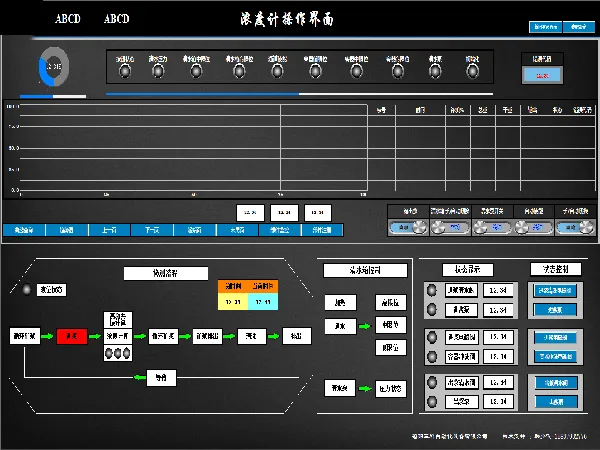Click the circular blue gauge at top left

[54, 68]
